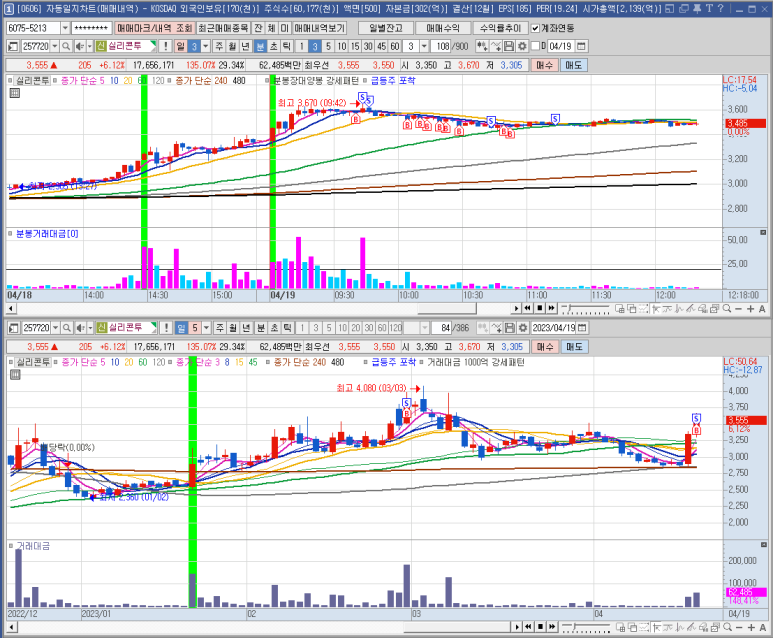Select the 10-minute interval button in upper toolbar
Image resolution: width=773 pixels, height=638 pixels.
342,46
